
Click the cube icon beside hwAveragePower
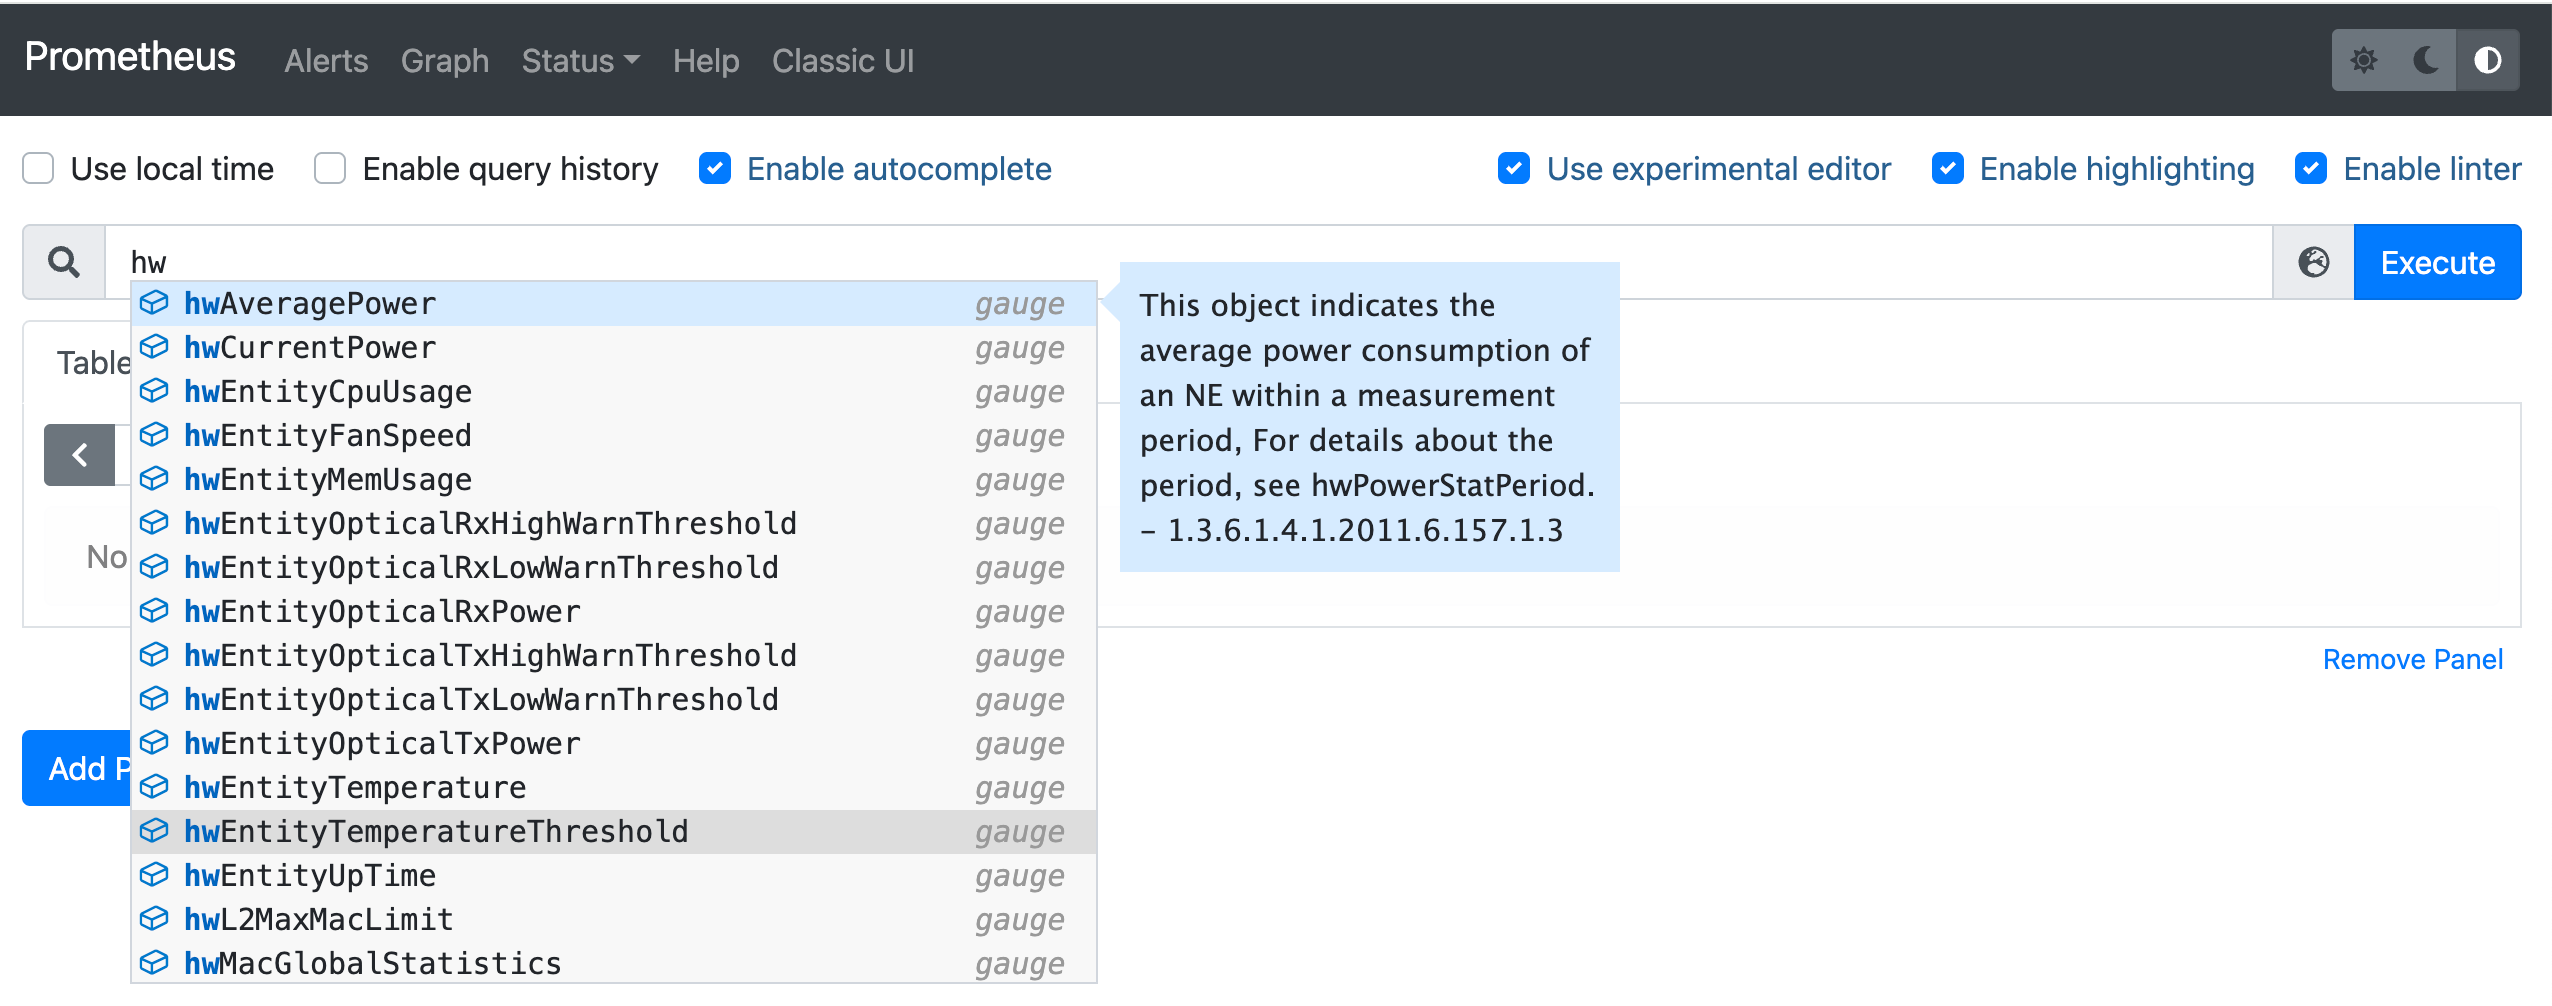[x=154, y=303]
